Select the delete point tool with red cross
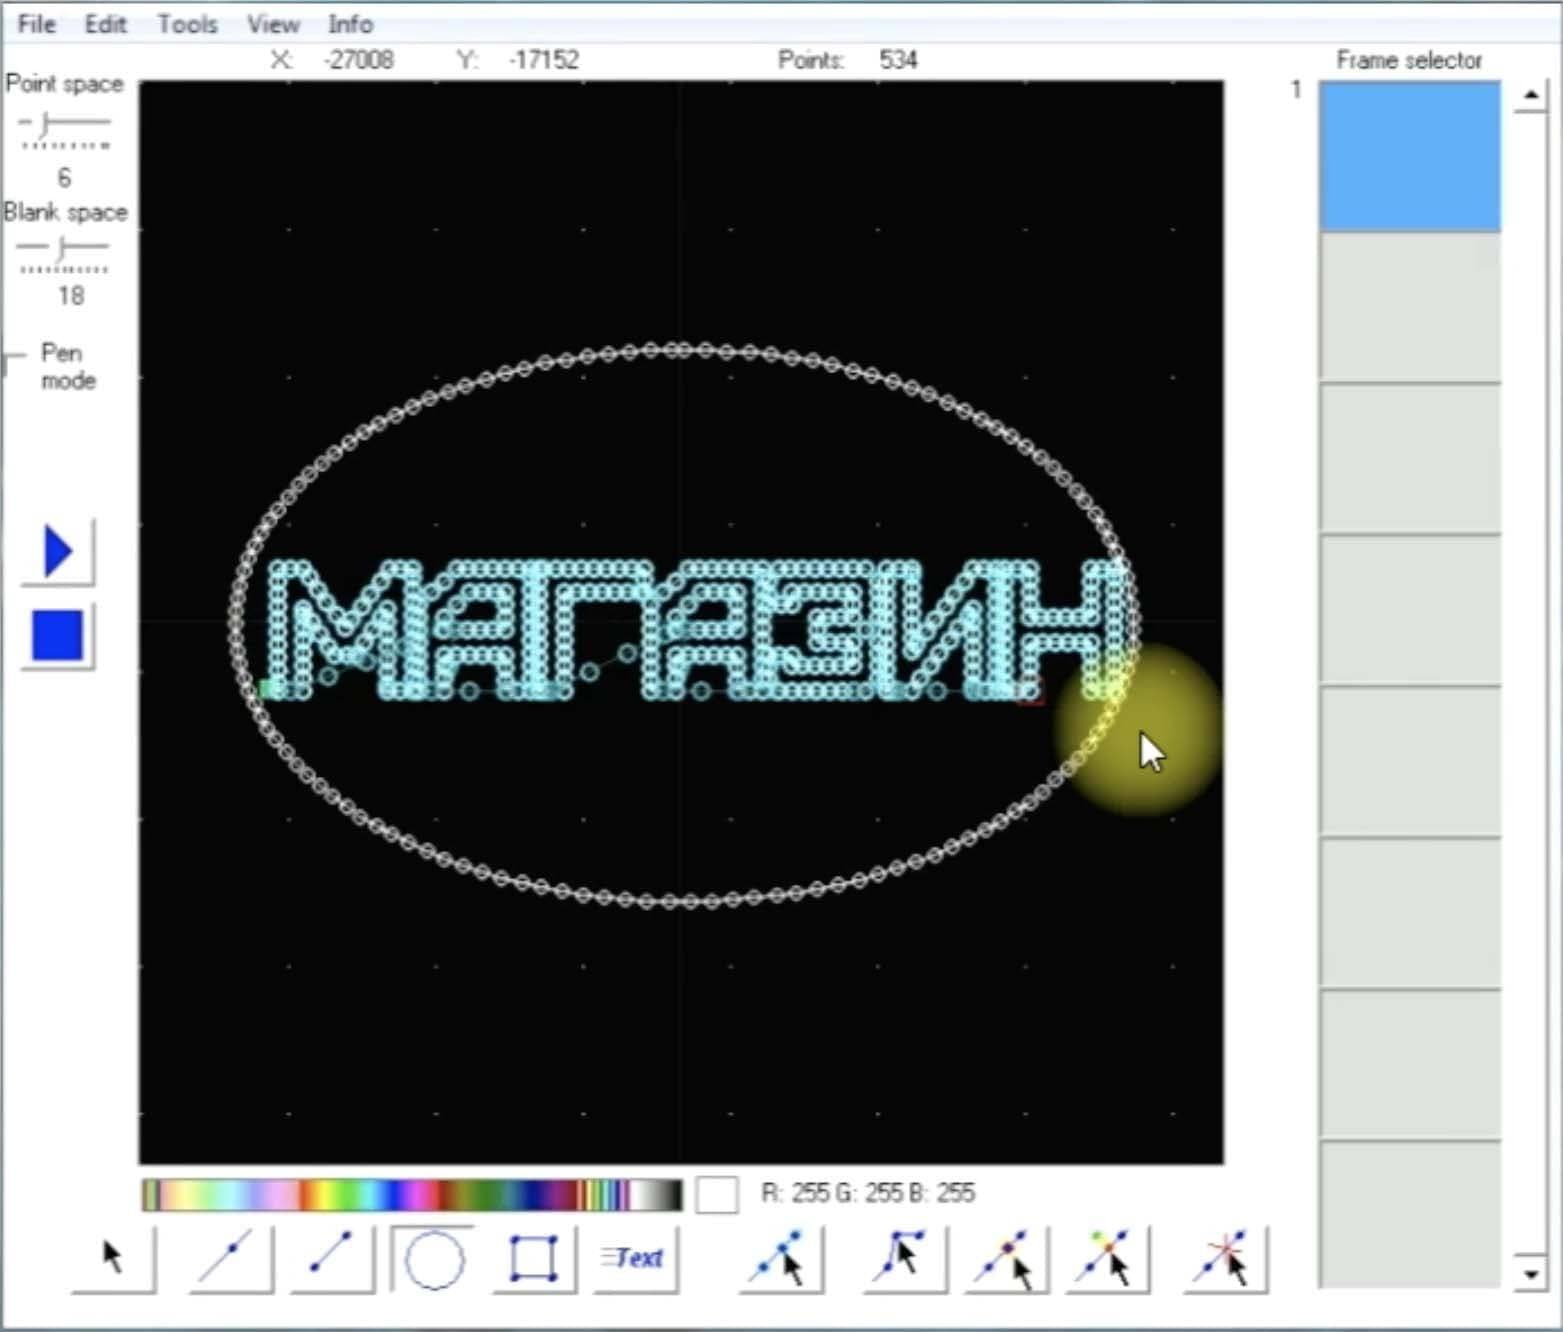 tap(1225, 1258)
